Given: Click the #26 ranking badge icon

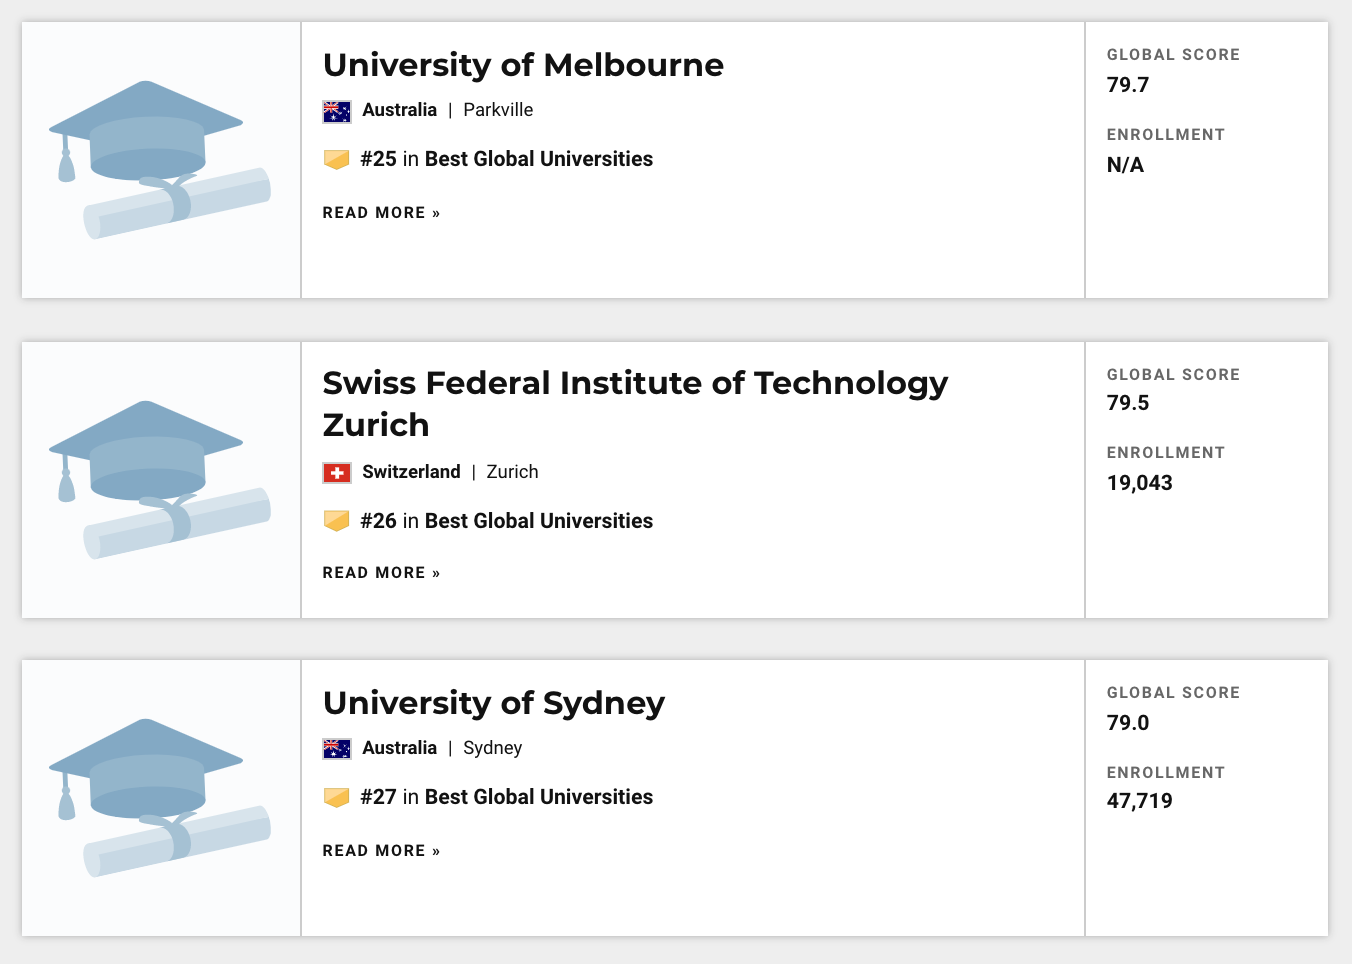Looking at the screenshot, I should click(337, 521).
